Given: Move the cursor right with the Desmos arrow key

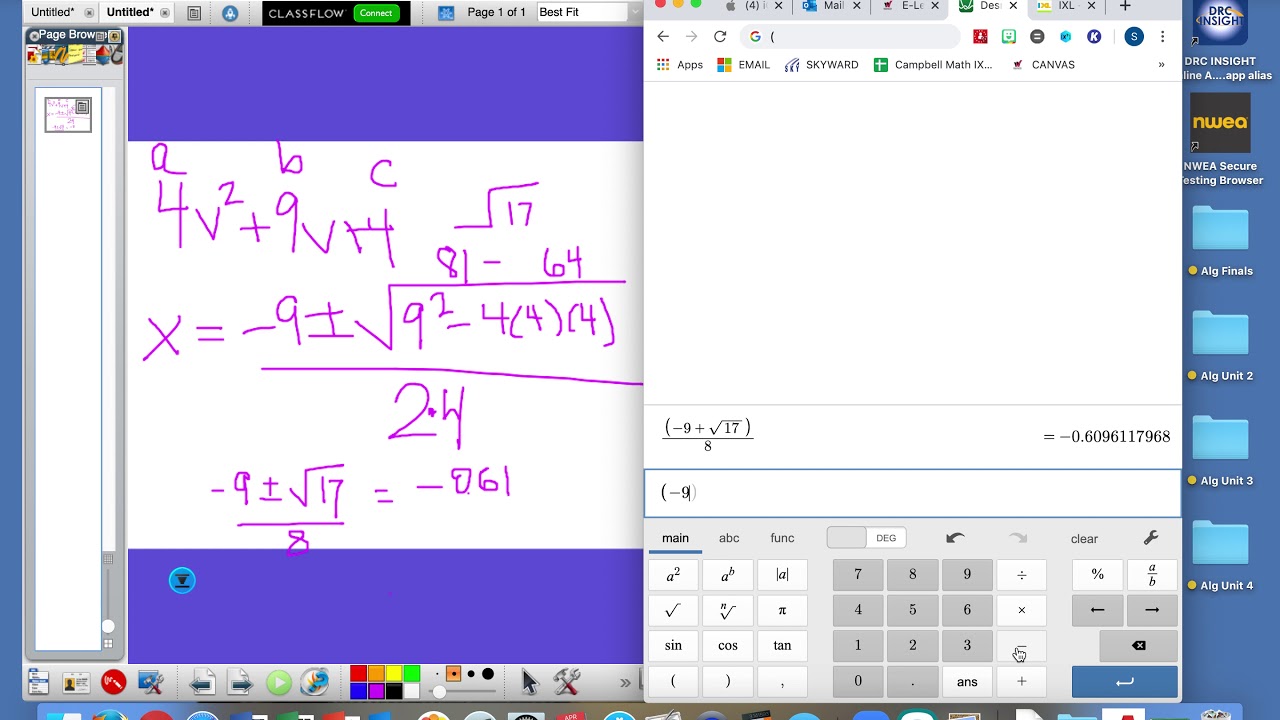Looking at the screenshot, I should [x=1152, y=610].
